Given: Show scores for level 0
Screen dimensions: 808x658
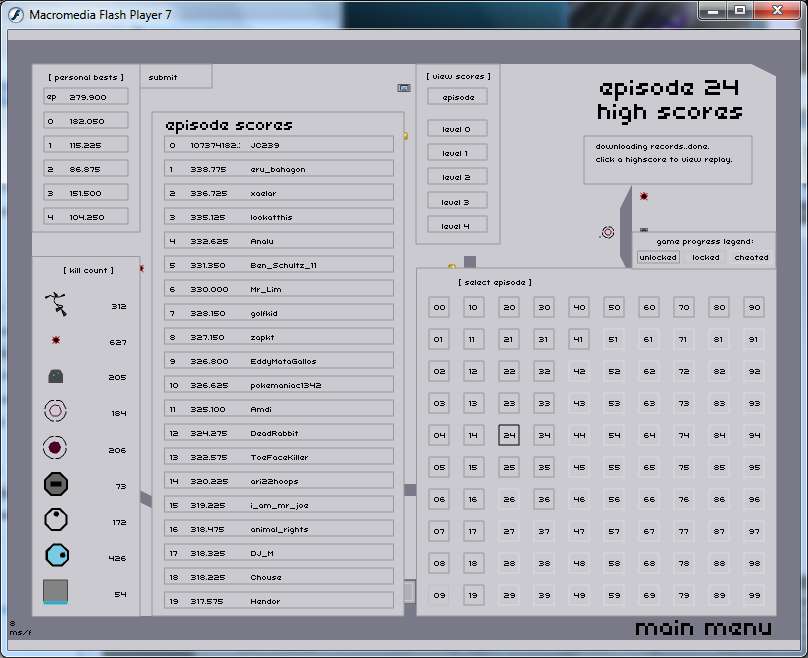Looking at the screenshot, I should click(455, 129).
